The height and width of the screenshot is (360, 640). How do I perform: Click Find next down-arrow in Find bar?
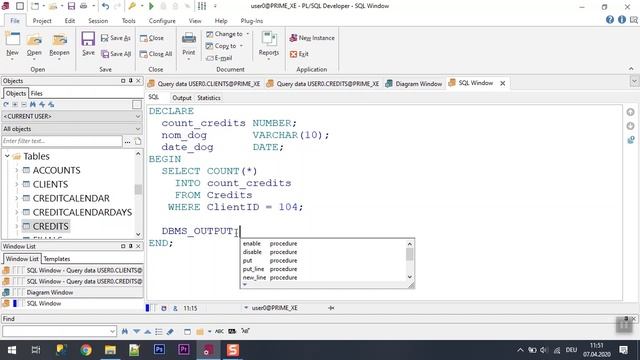pyautogui.click(x=136, y=331)
